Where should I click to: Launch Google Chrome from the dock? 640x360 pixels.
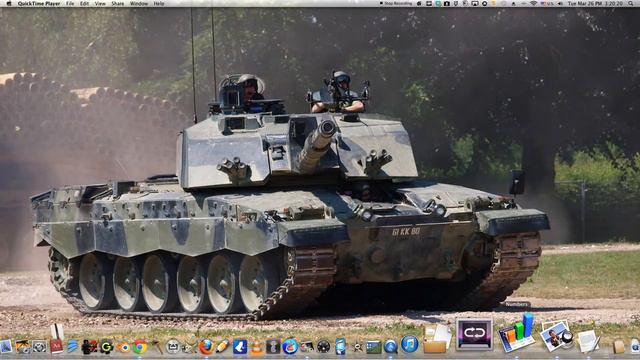(140, 346)
